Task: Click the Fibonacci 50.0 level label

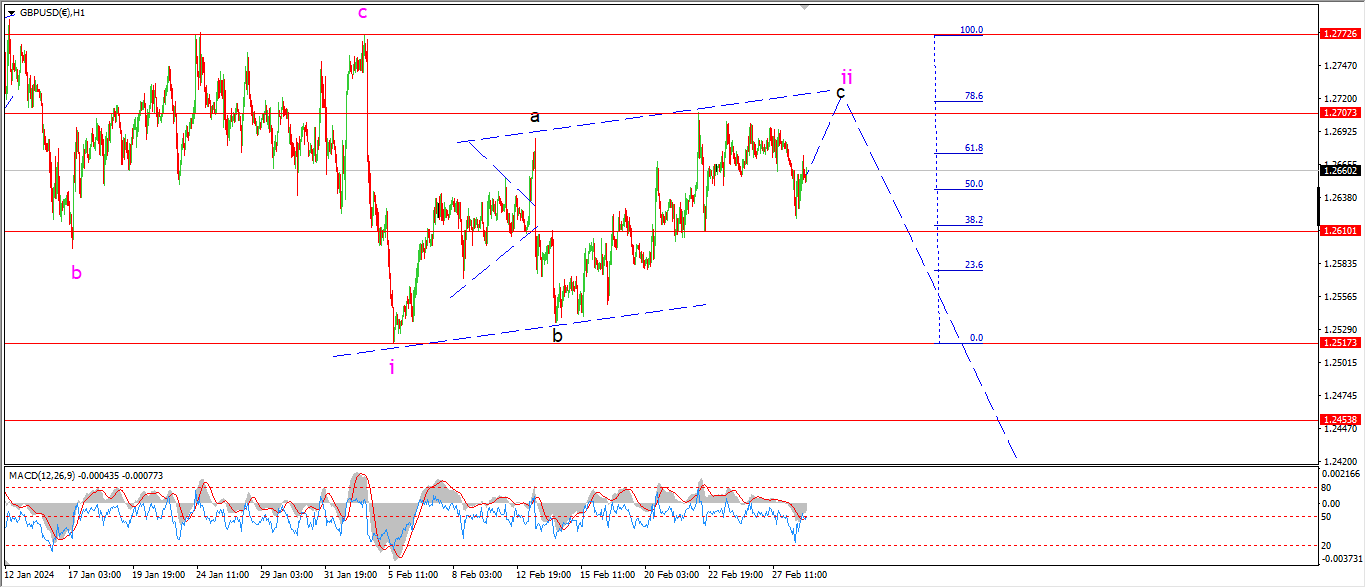Action: [973, 184]
